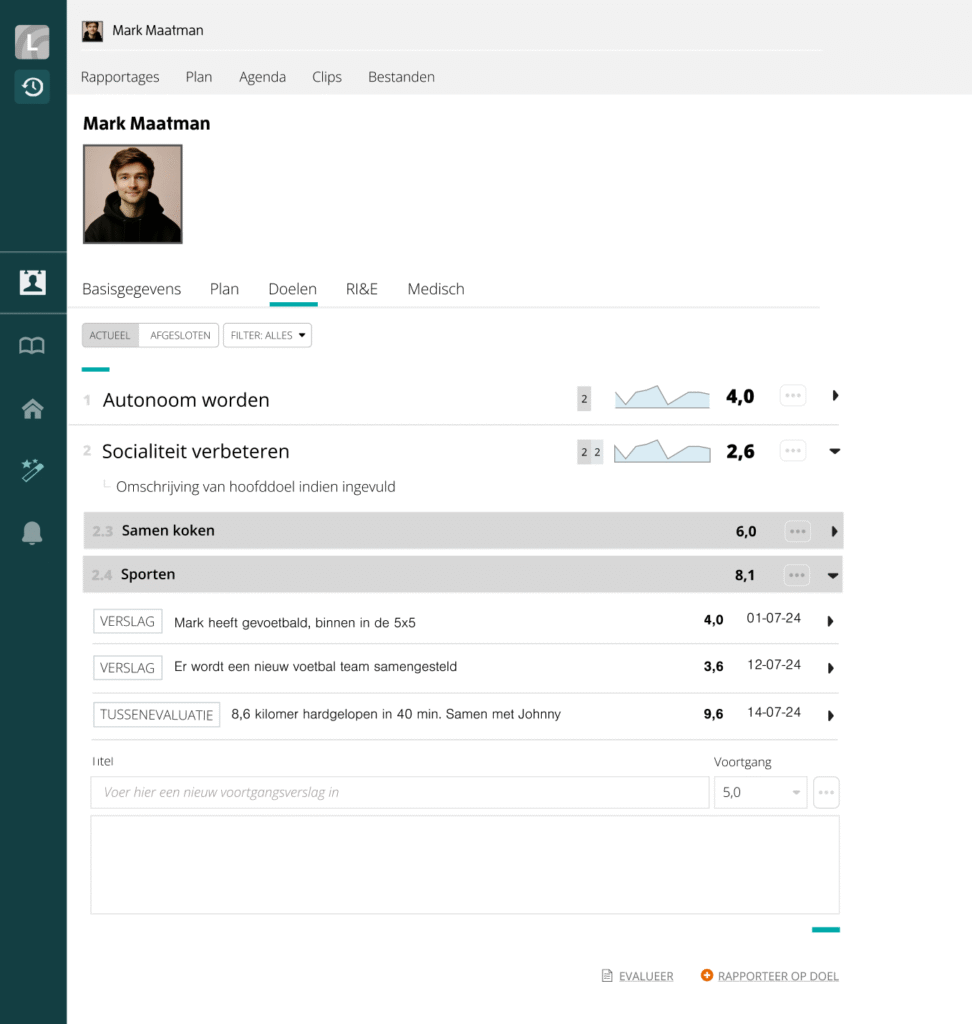Image resolution: width=972 pixels, height=1024 pixels.
Task: Click the history clock icon in sidebar
Action: [x=32, y=87]
